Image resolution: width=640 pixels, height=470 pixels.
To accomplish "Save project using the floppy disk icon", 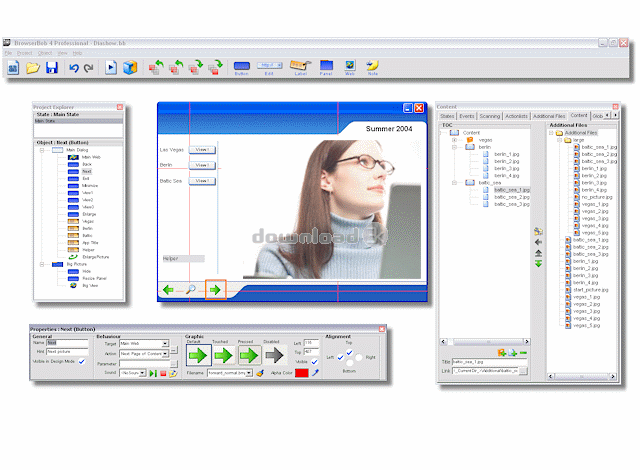I will pyautogui.click(x=52, y=67).
